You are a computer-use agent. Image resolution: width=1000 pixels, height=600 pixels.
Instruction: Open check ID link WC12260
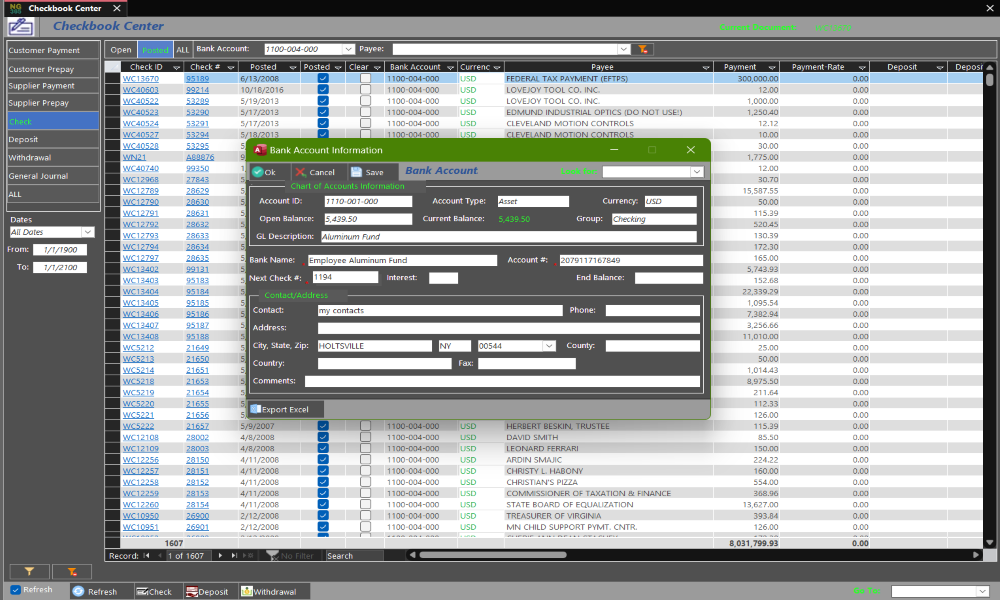click(141, 505)
